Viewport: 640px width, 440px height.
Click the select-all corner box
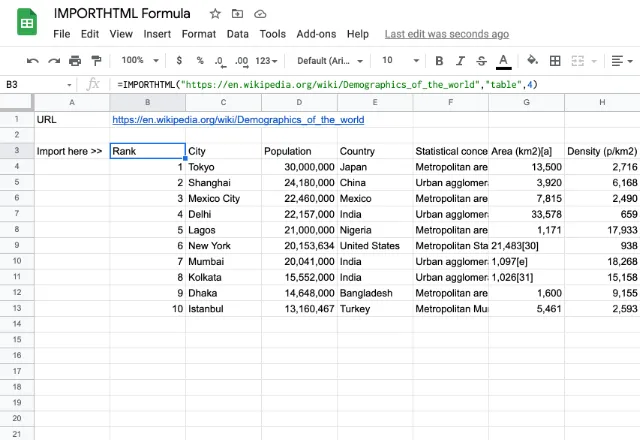tap(16, 102)
